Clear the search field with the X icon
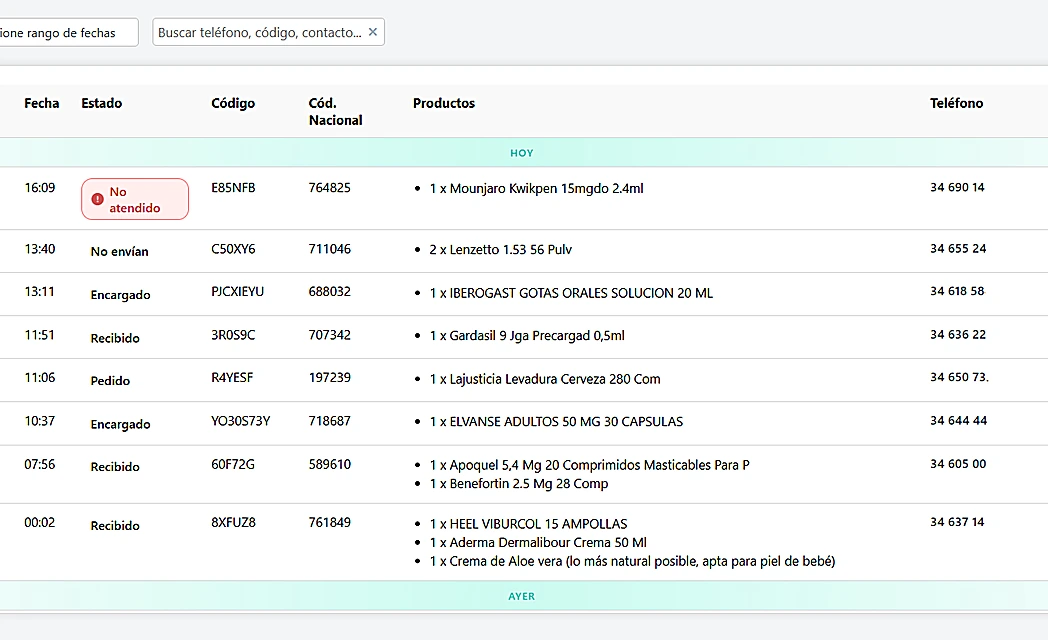The width and height of the screenshot is (1048, 640). pyautogui.click(x=373, y=32)
